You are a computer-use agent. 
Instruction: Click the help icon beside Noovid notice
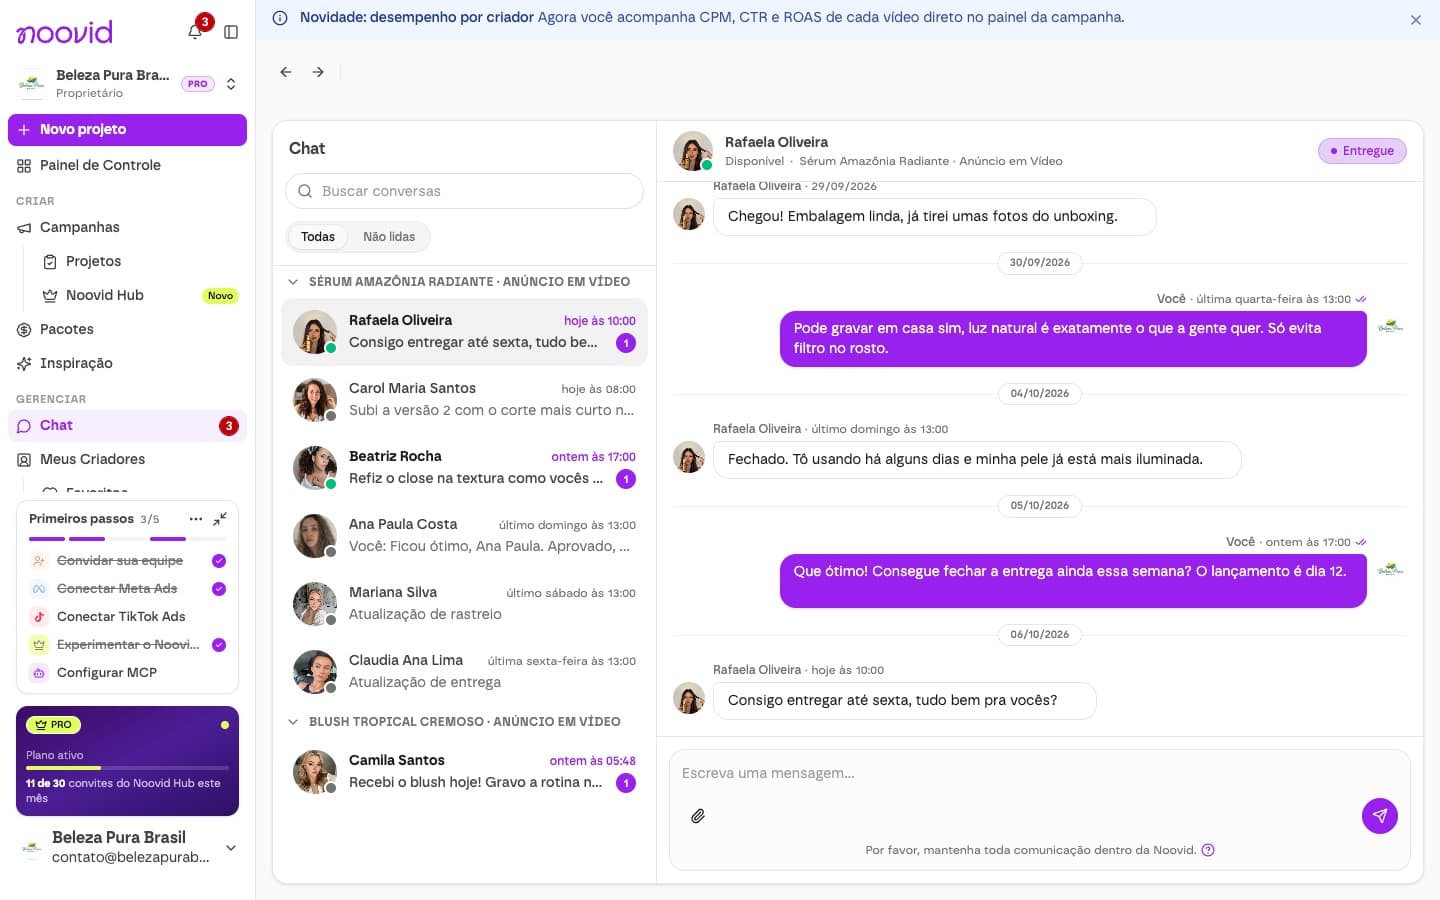1208,850
